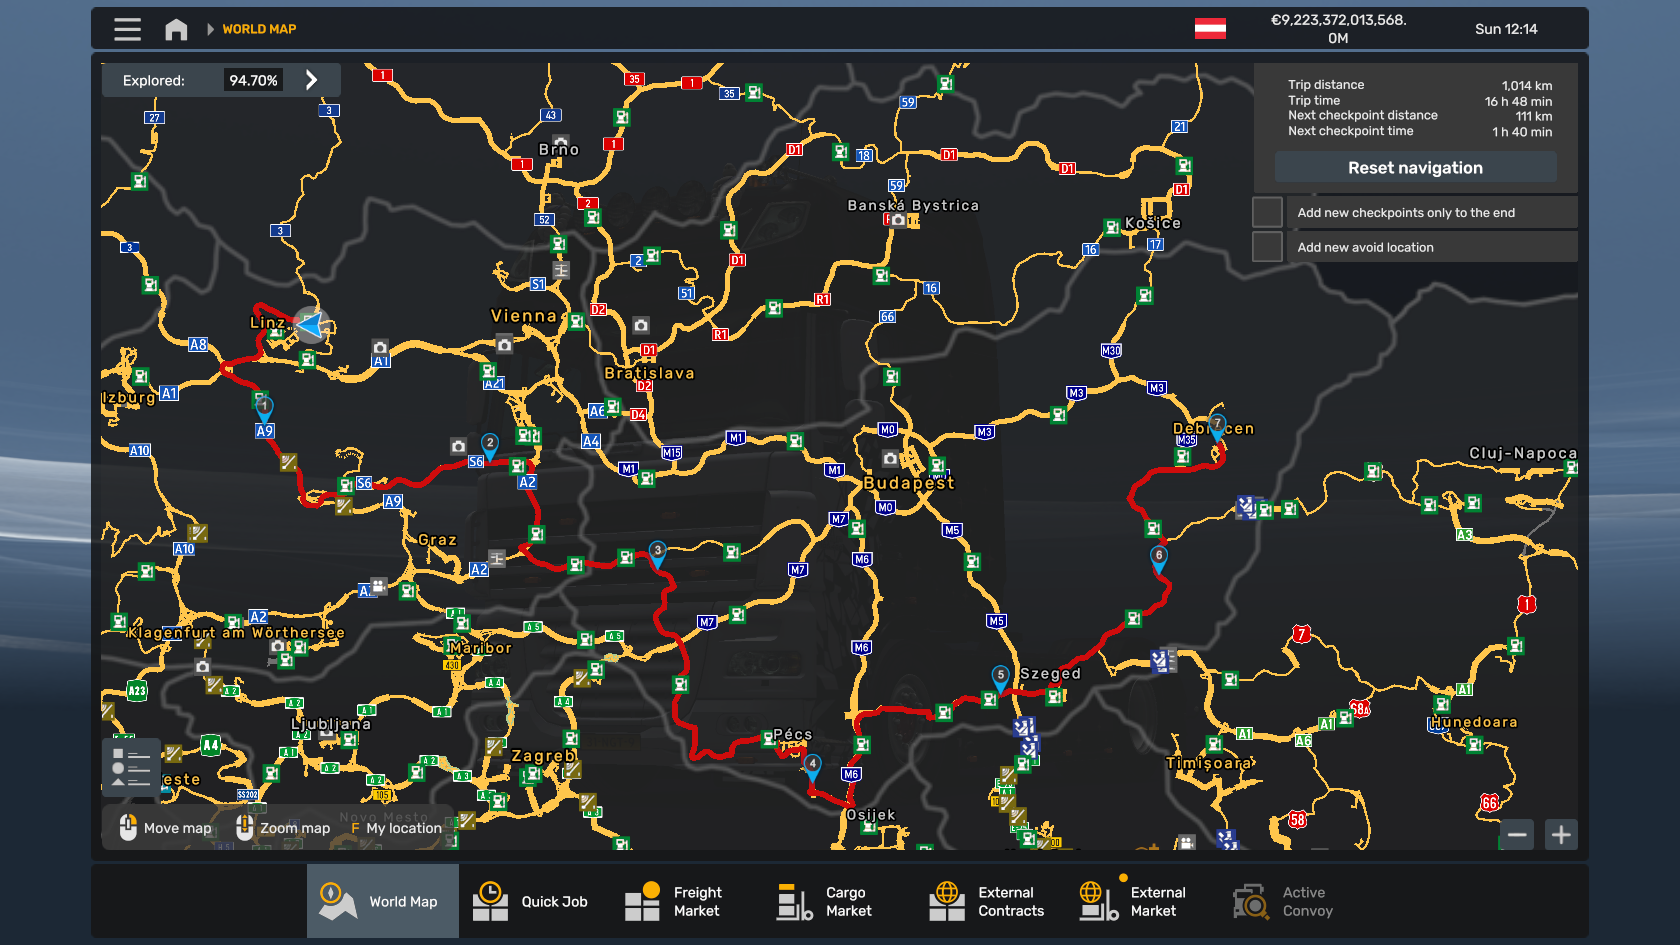Select route checkpoint 7 at Debrecen
Image resolution: width=1680 pixels, height=945 pixels.
tap(1217, 425)
